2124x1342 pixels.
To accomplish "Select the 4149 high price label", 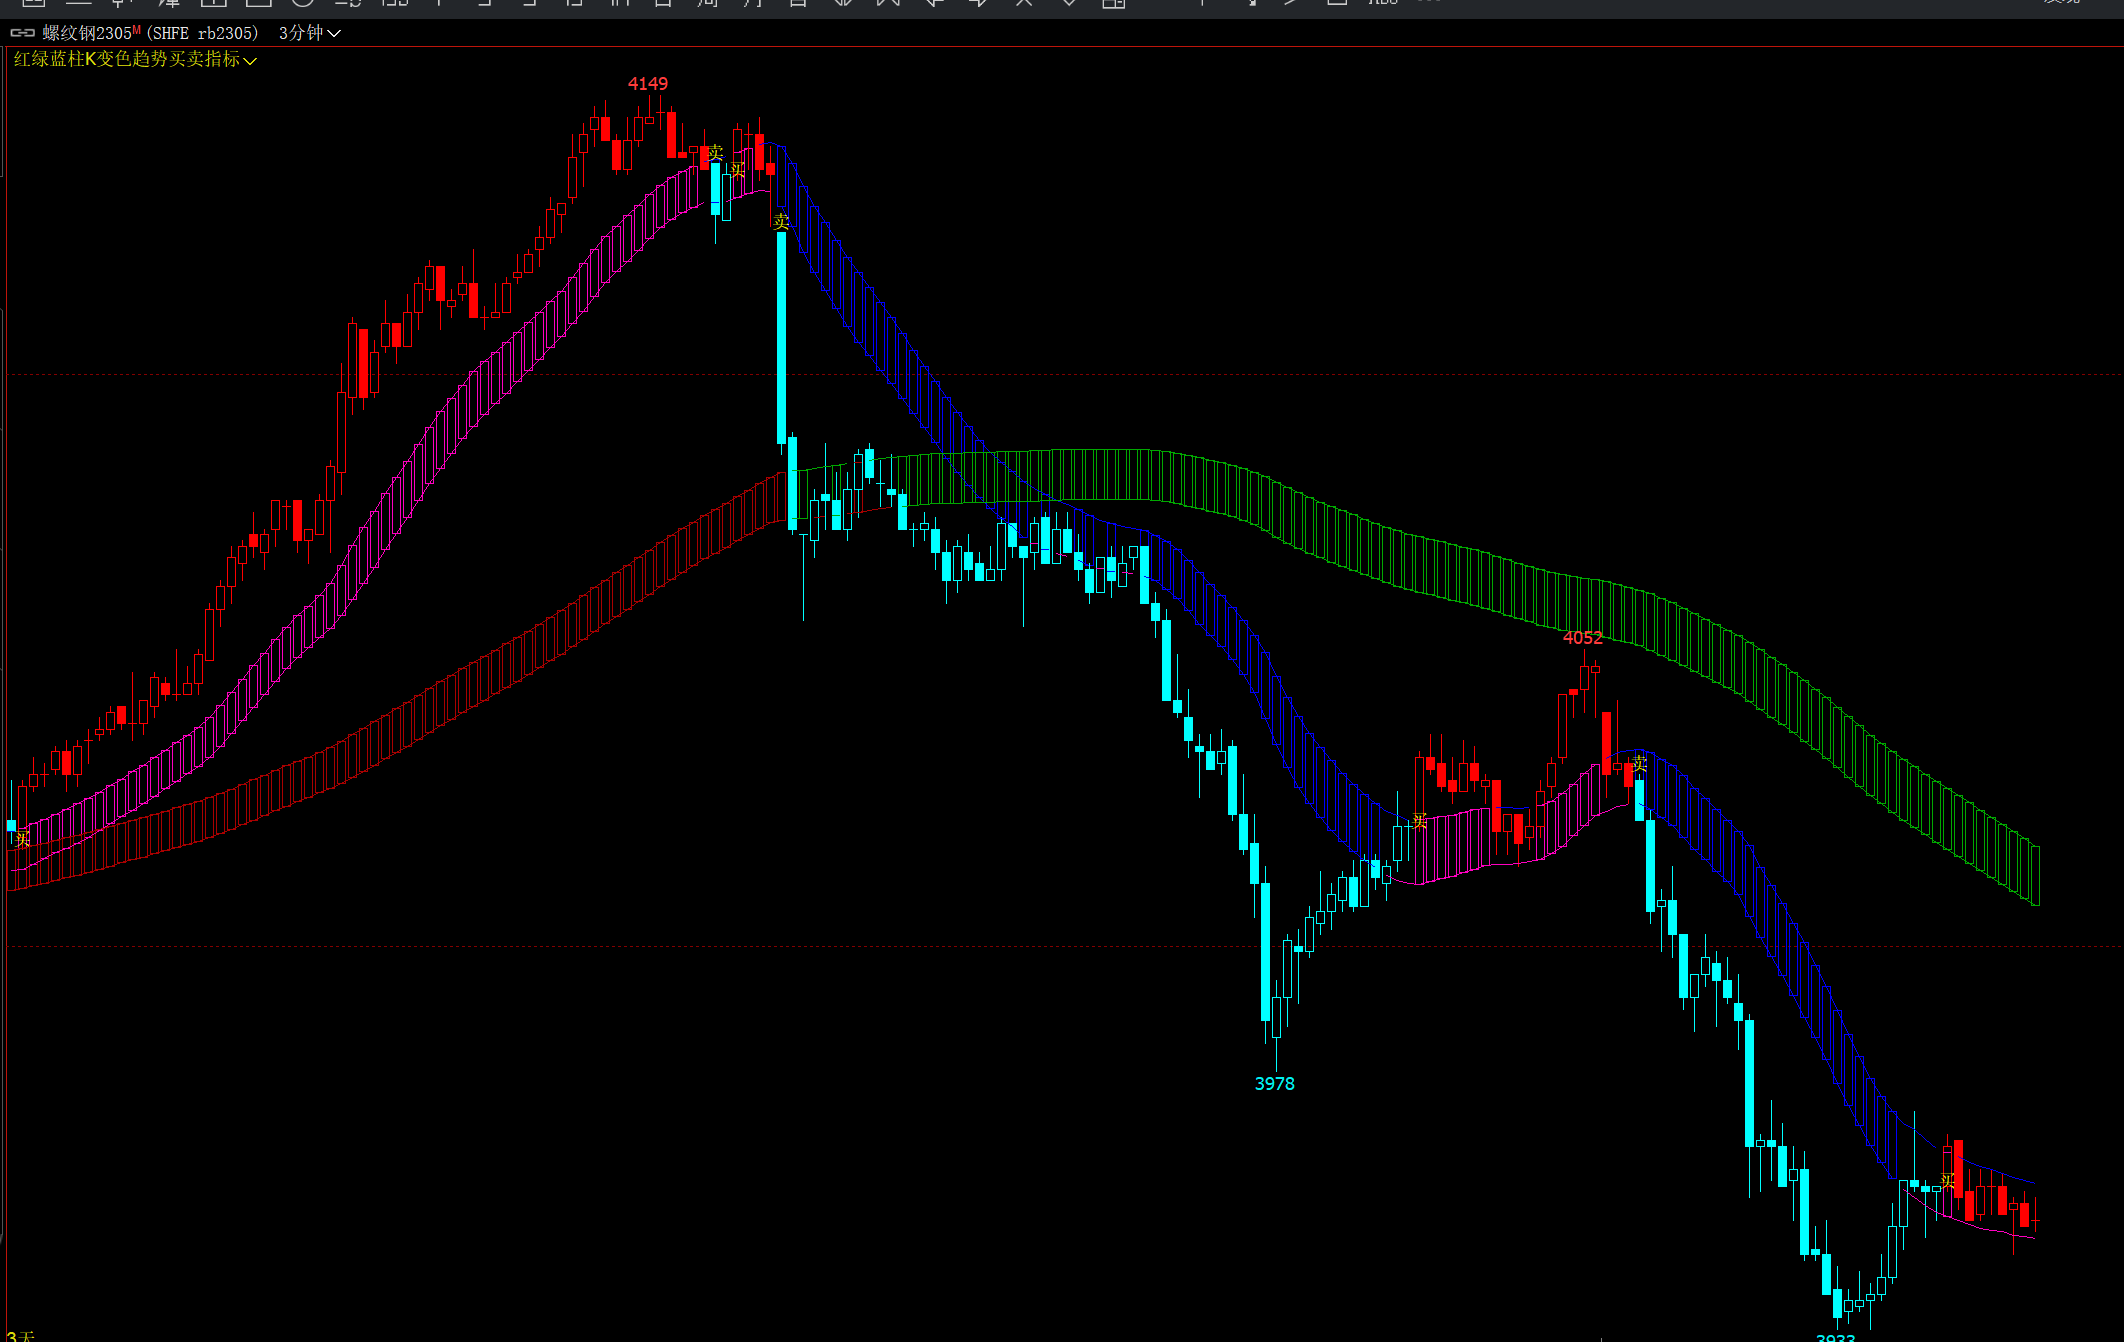I will (x=647, y=84).
